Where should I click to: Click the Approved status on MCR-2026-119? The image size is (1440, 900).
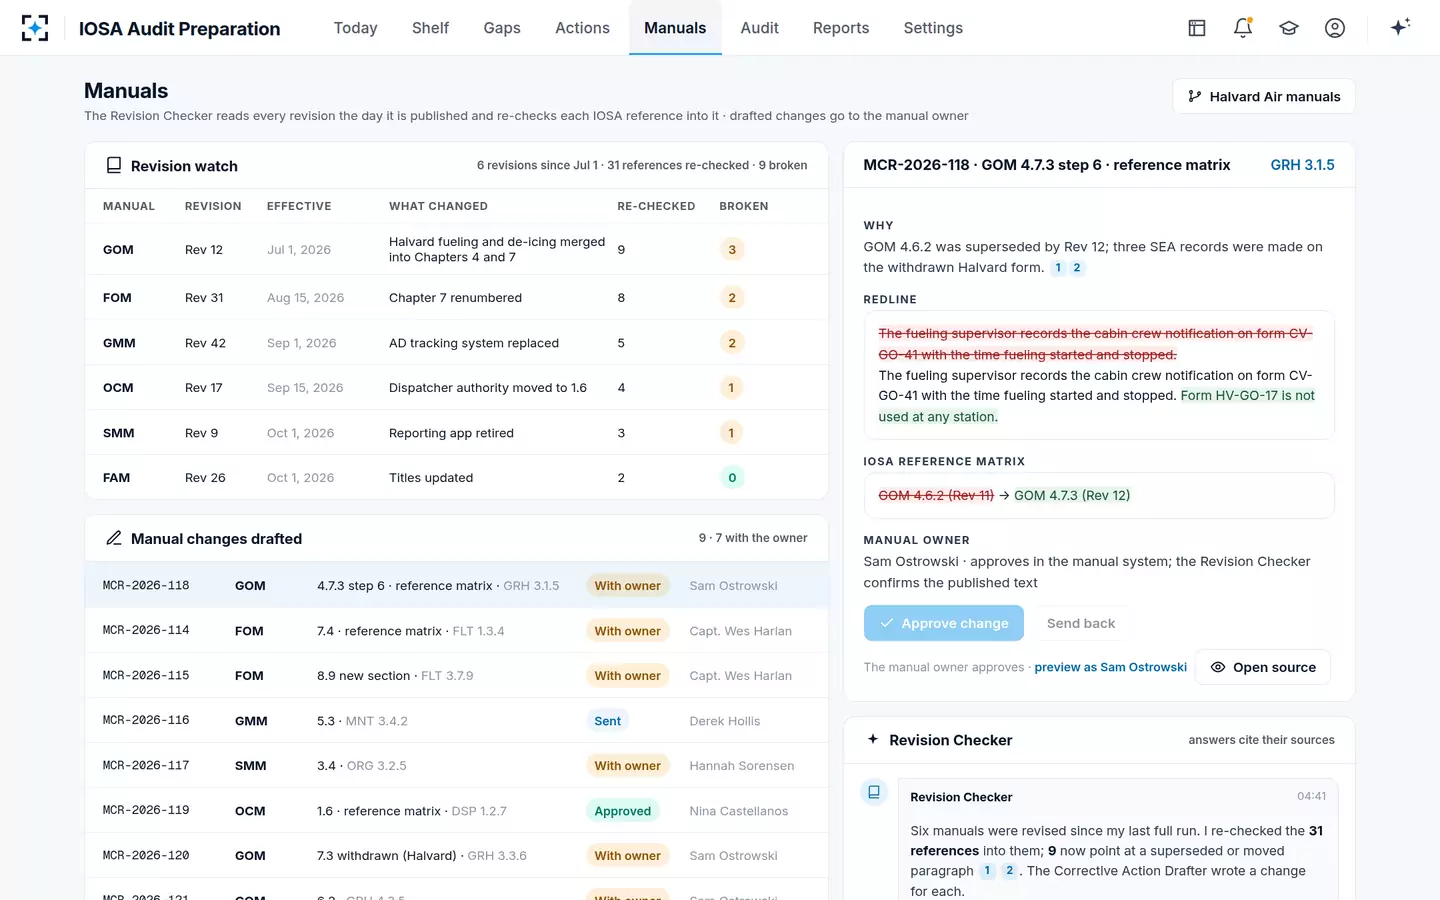point(622,811)
